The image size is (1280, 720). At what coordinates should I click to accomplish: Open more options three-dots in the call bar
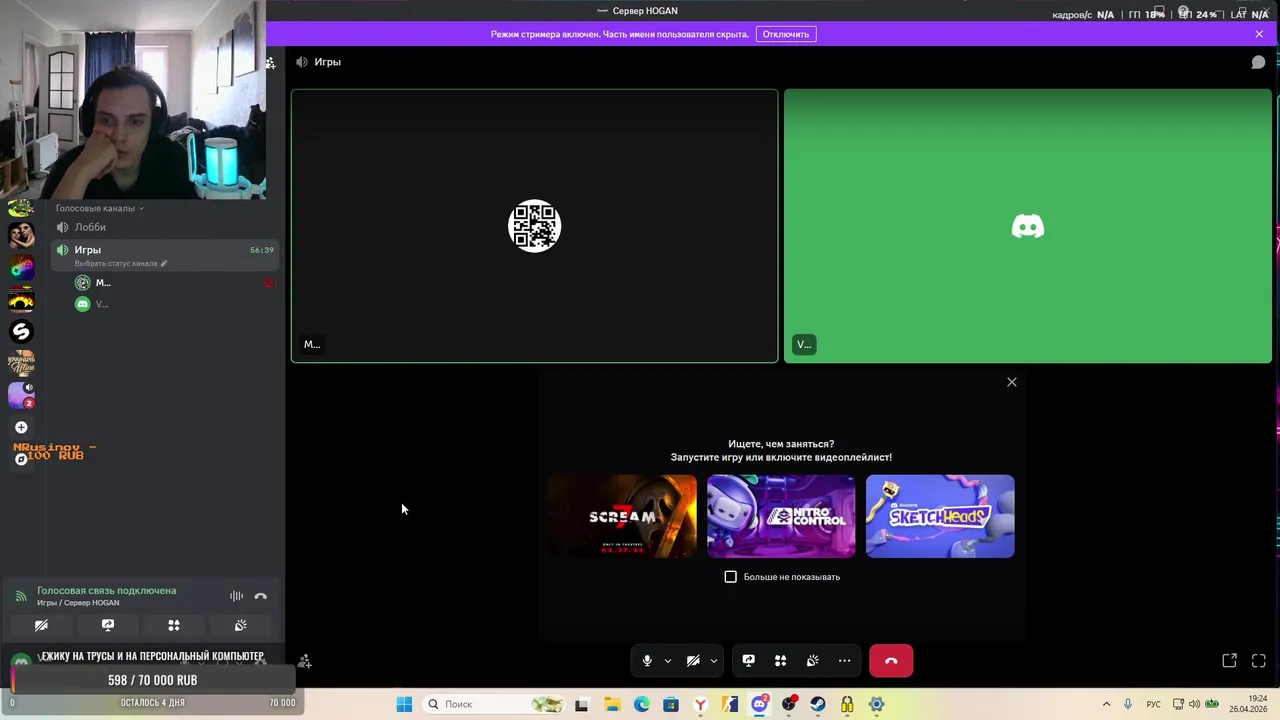[844, 661]
